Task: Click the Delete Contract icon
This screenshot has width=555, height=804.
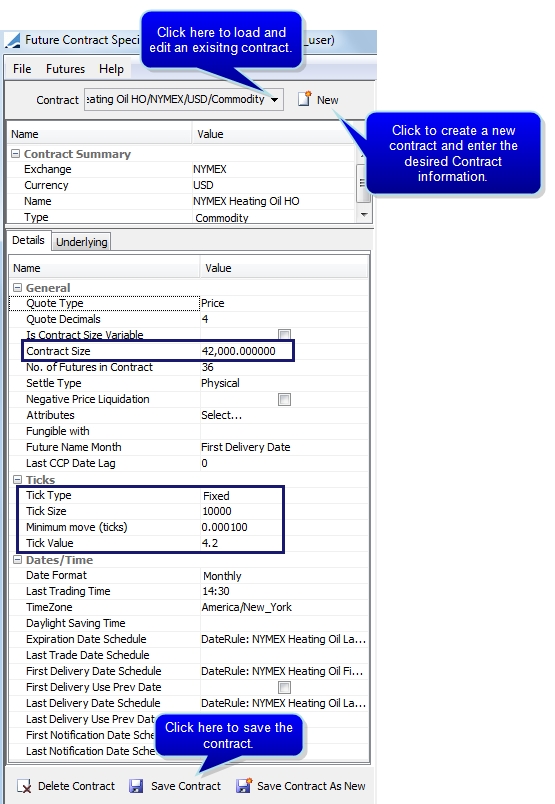Action: click(24, 786)
